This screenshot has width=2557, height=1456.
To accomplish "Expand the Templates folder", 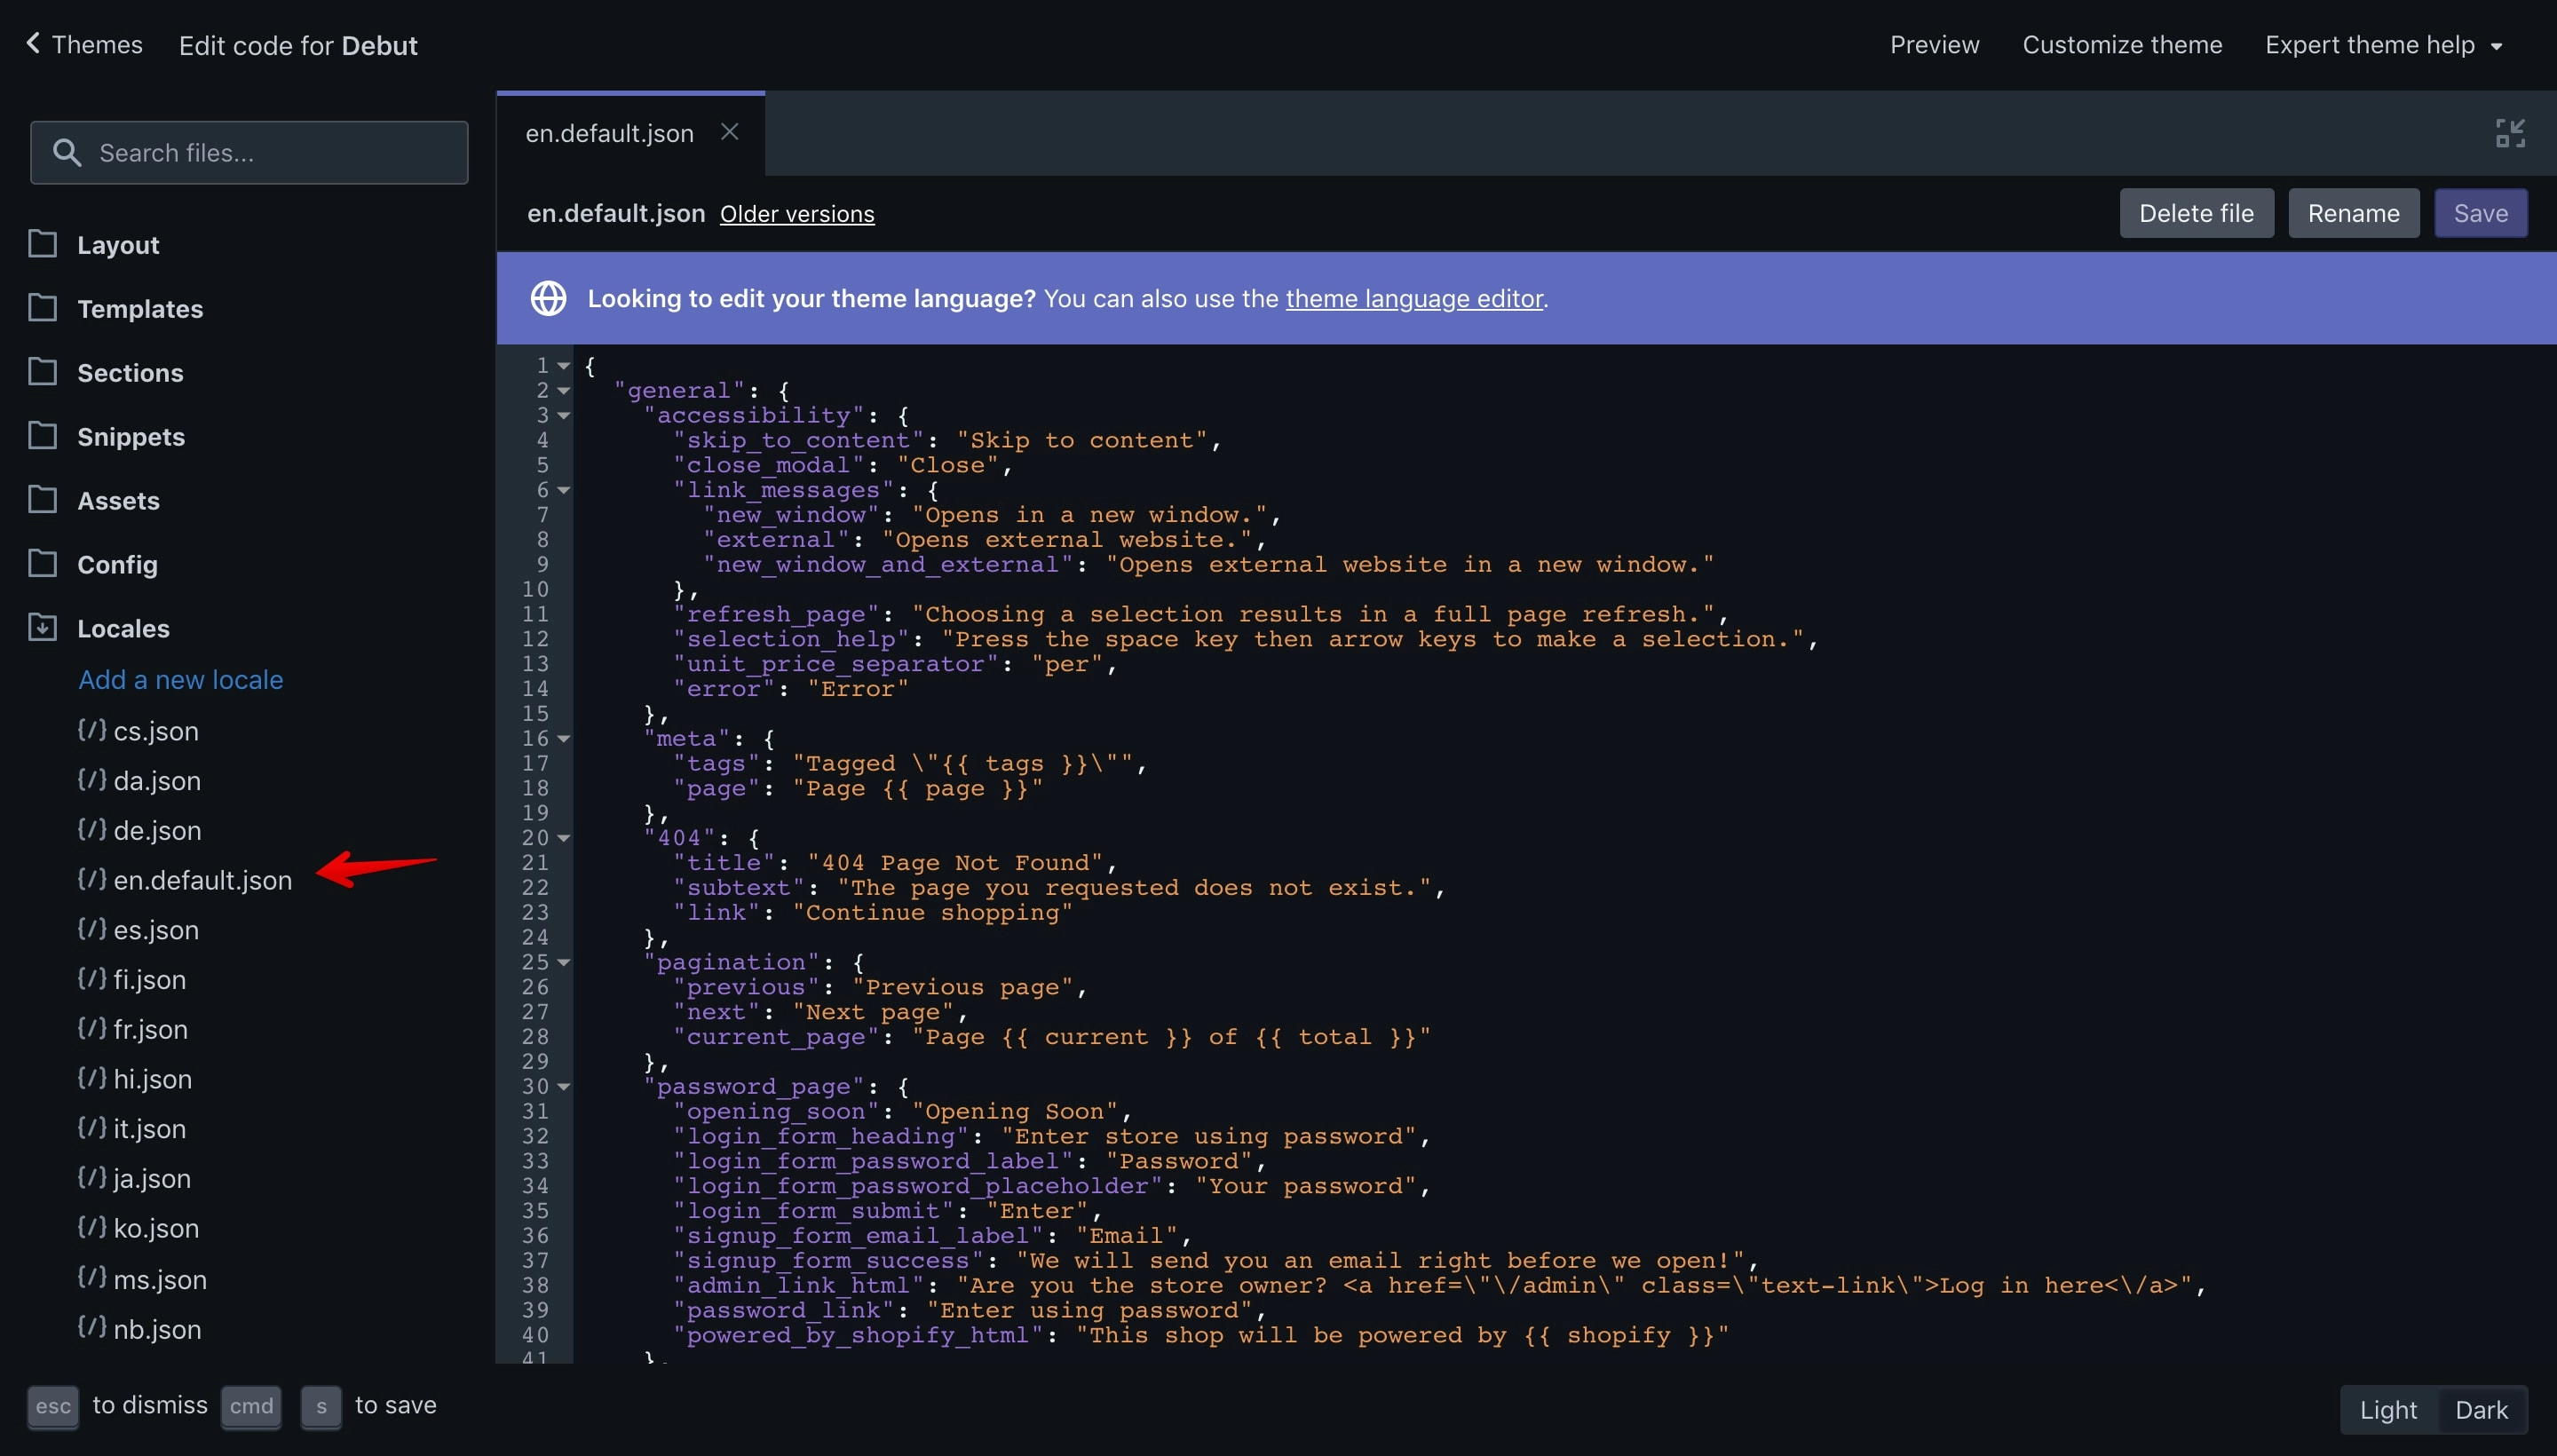I will [x=140, y=309].
